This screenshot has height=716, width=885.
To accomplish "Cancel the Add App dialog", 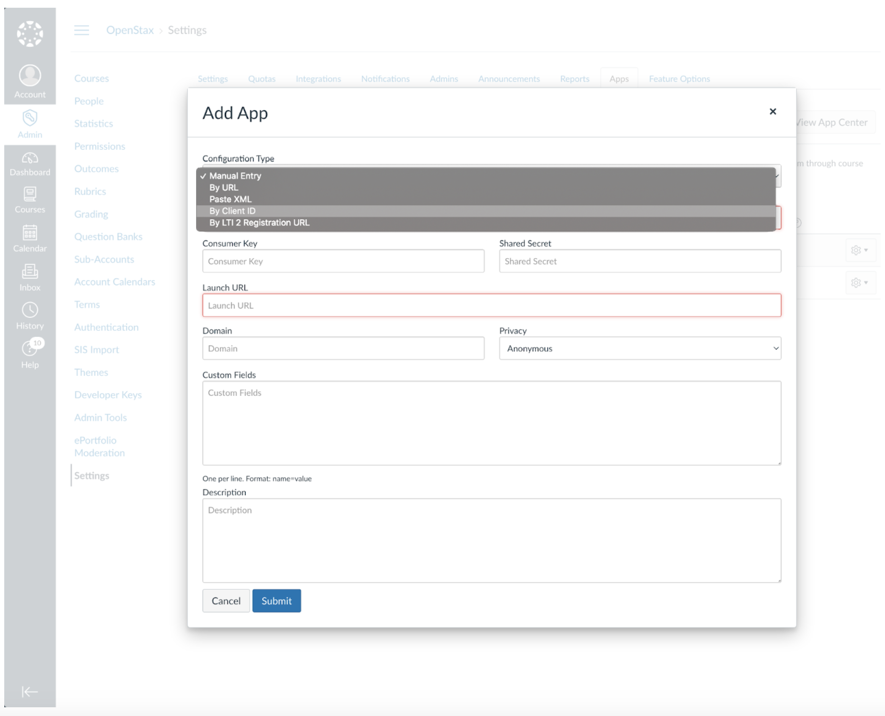I will [225, 600].
